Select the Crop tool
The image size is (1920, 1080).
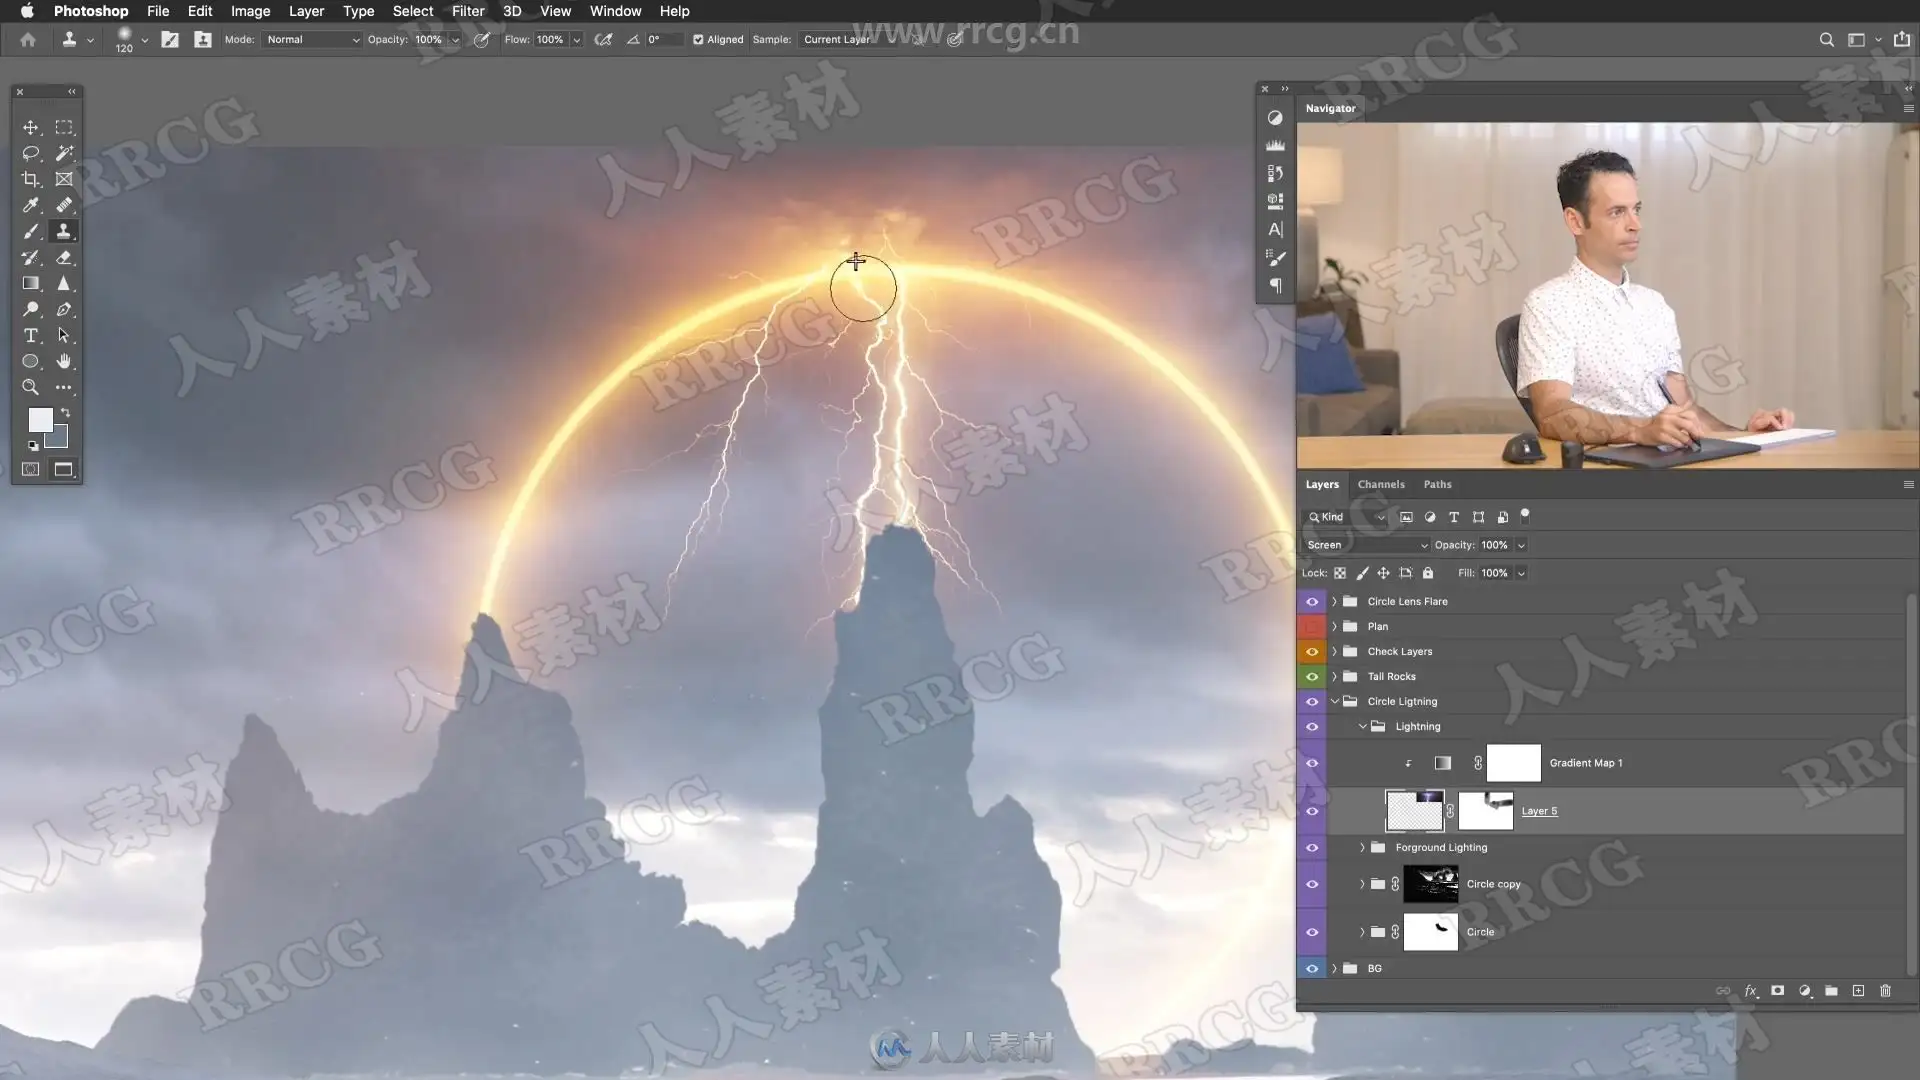click(x=31, y=180)
